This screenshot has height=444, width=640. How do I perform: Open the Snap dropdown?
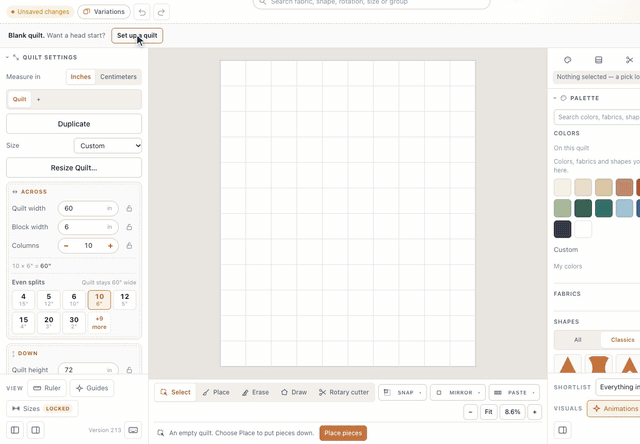(x=402, y=393)
